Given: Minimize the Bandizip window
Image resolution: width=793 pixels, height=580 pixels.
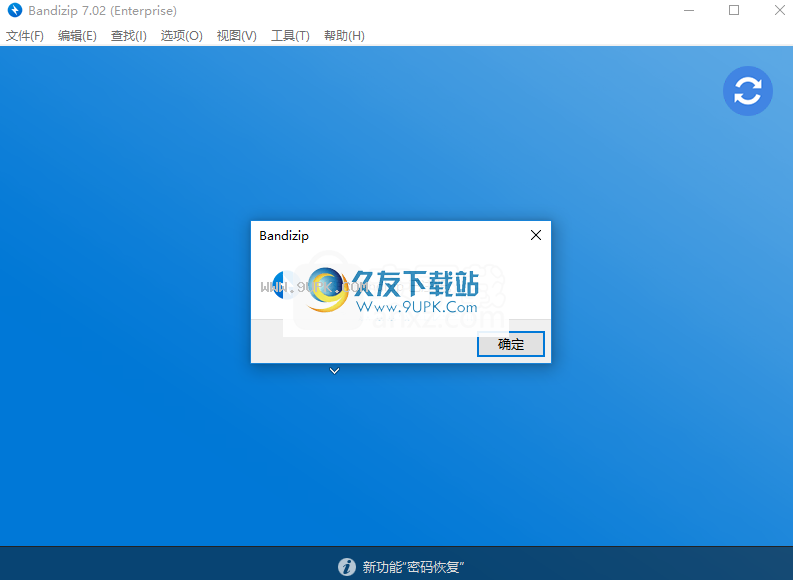Looking at the screenshot, I should pyautogui.click(x=689, y=10).
